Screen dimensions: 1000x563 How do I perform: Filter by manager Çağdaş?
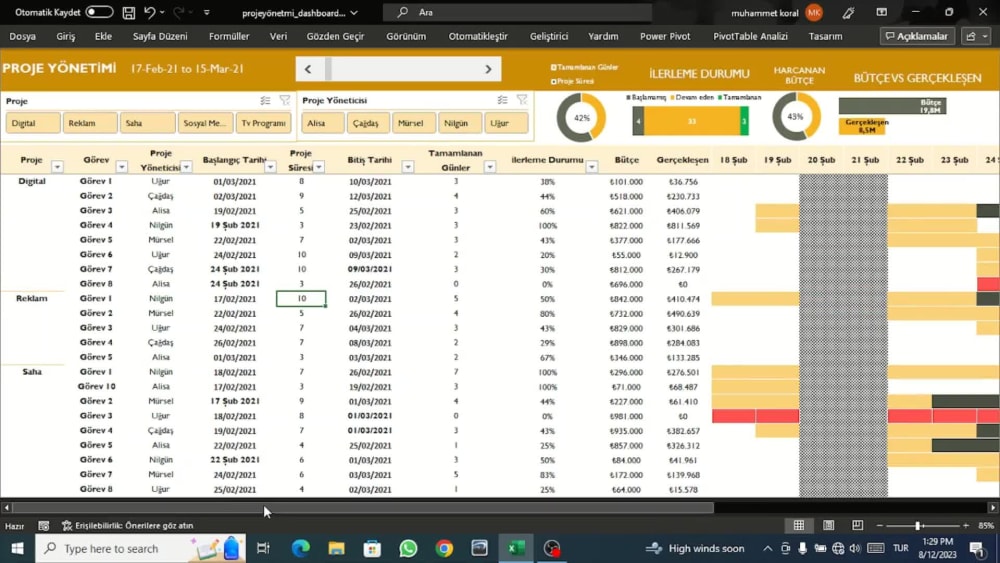point(368,123)
